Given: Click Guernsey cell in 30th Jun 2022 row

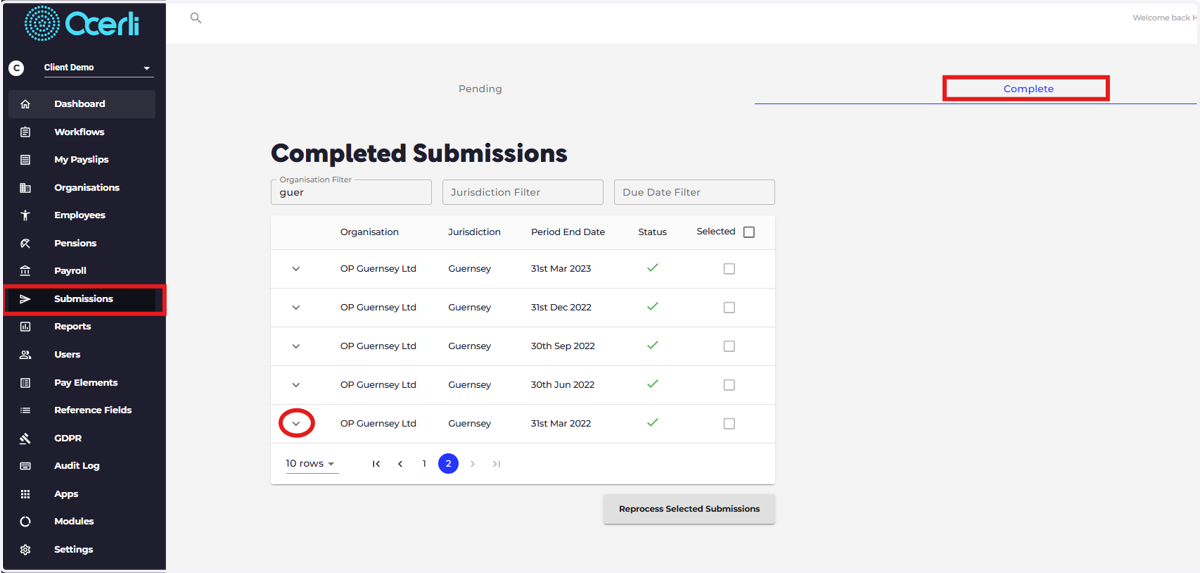Looking at the screenshot, I should 470,385.
